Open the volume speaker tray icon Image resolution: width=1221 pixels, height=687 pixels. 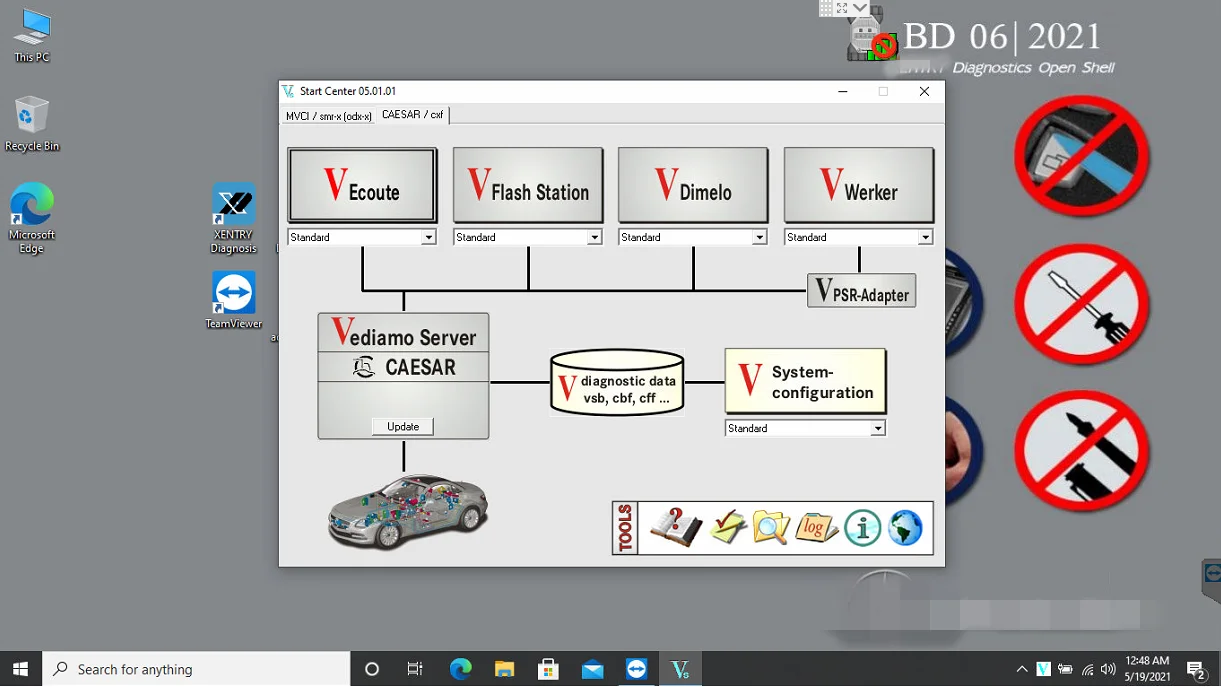(x=1108, y=670)
